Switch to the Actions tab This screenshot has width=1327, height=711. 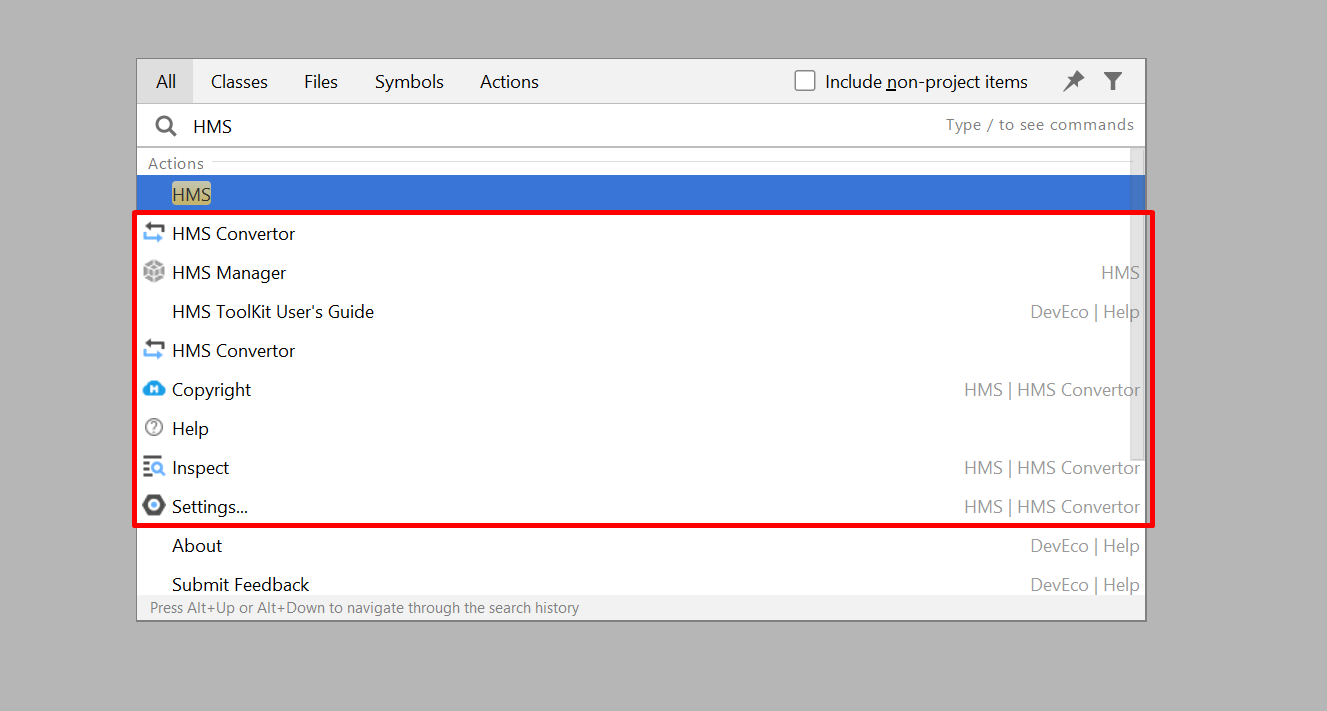tap(509, 82)
